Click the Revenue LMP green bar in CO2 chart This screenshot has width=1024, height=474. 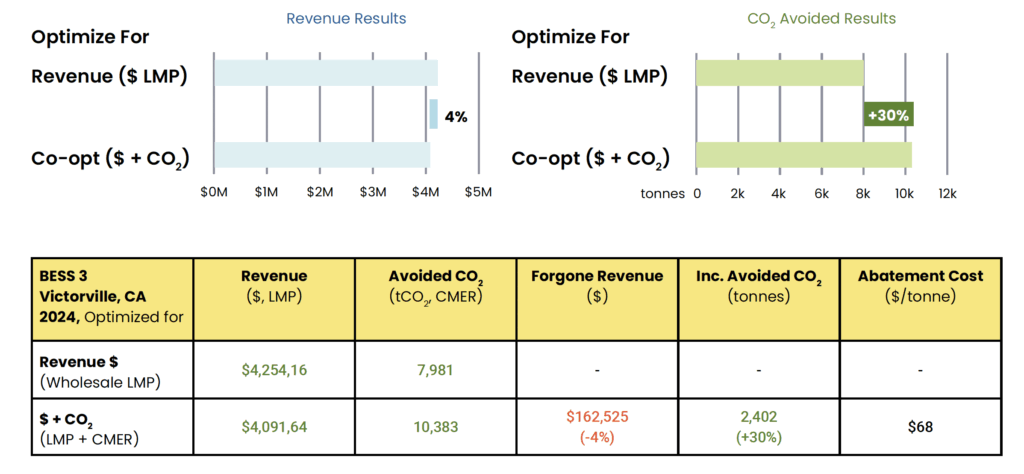tap(779, 74)
